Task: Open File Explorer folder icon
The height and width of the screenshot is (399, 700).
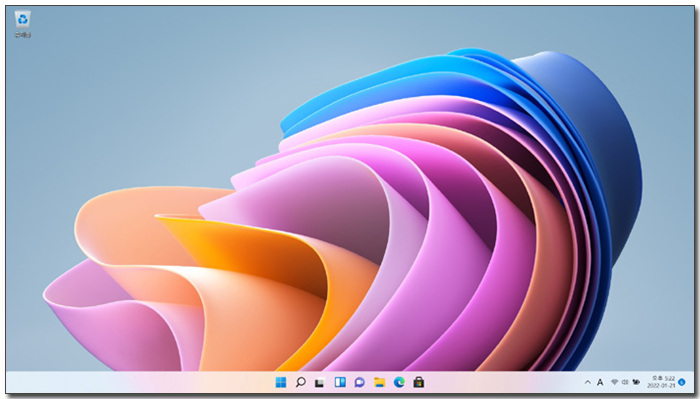Action: pos(379,382)
